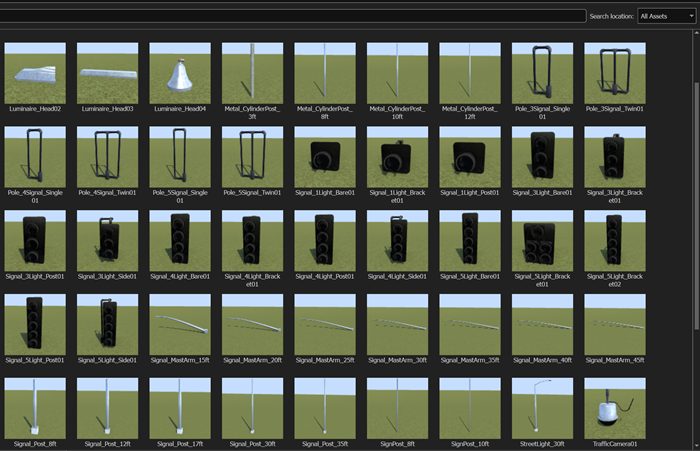Screen dimensions: 700x451
Task: Select Metal_CylinderPost_12ft thumbnail
Action: click(x=470, y=73)
